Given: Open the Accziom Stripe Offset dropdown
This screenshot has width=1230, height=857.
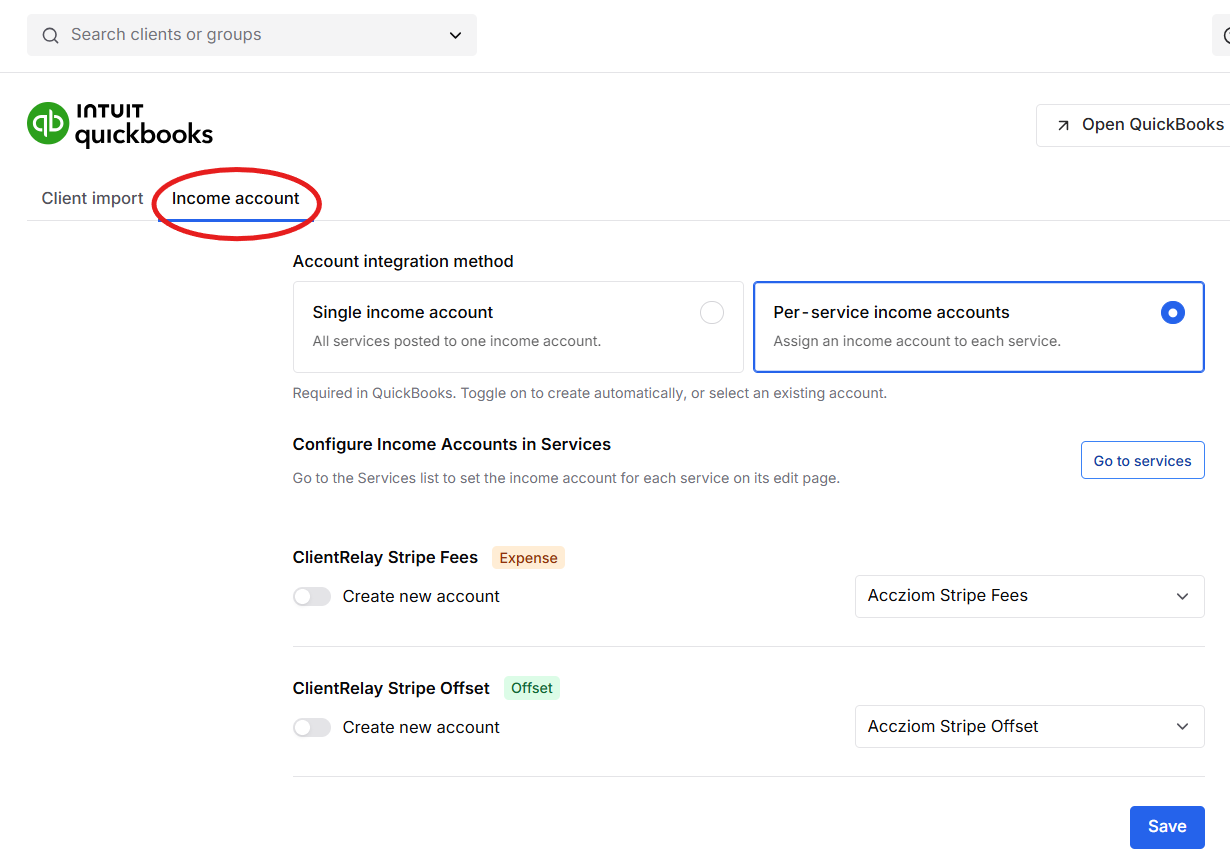Looking at the screenshot, I should pyautogui.click(x=1029, y=727).
